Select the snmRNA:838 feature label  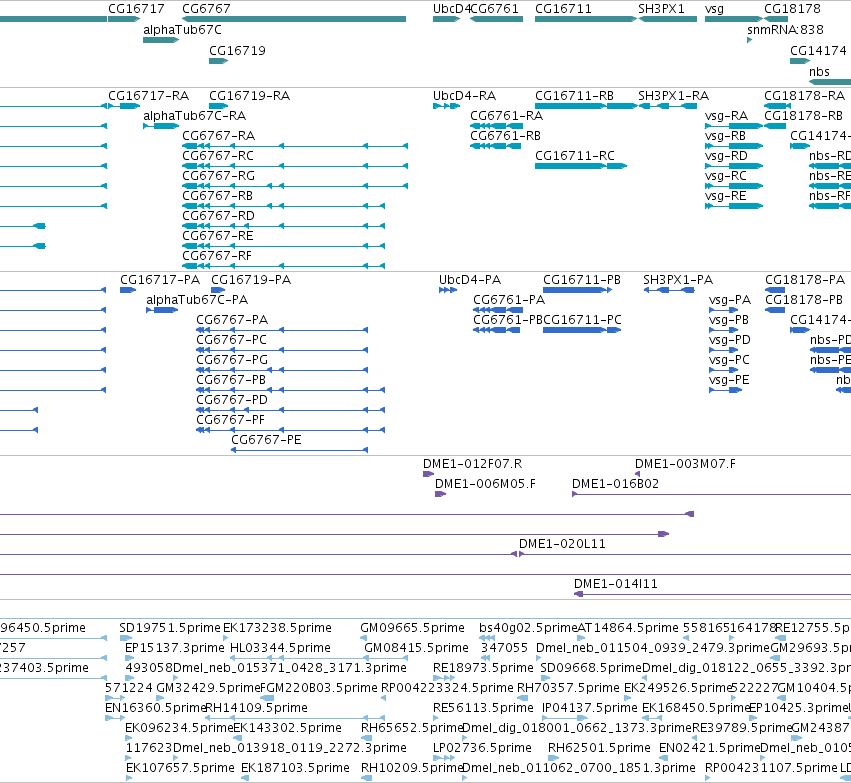[x=785, y=30]
